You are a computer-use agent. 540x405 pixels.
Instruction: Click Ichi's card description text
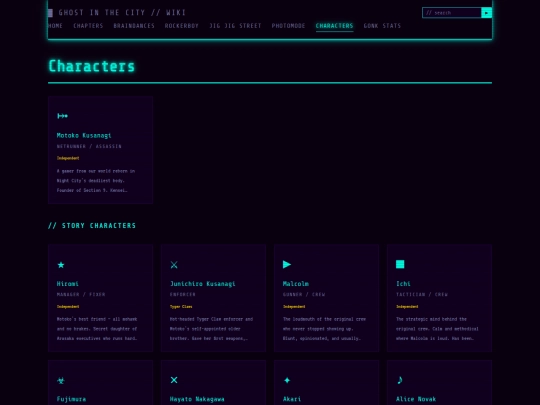pos(437,329)
